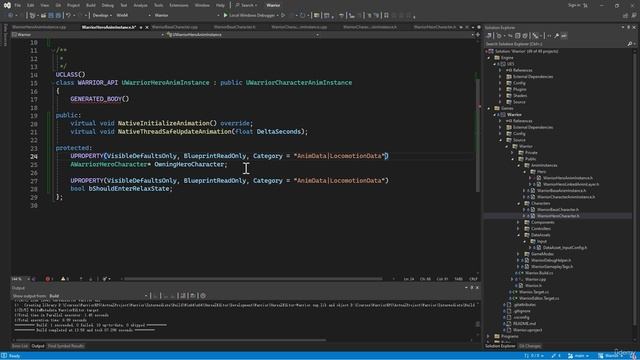Click the Ready status icon in status bar
This screenshot has width=640, height=360.
point(4,356)
